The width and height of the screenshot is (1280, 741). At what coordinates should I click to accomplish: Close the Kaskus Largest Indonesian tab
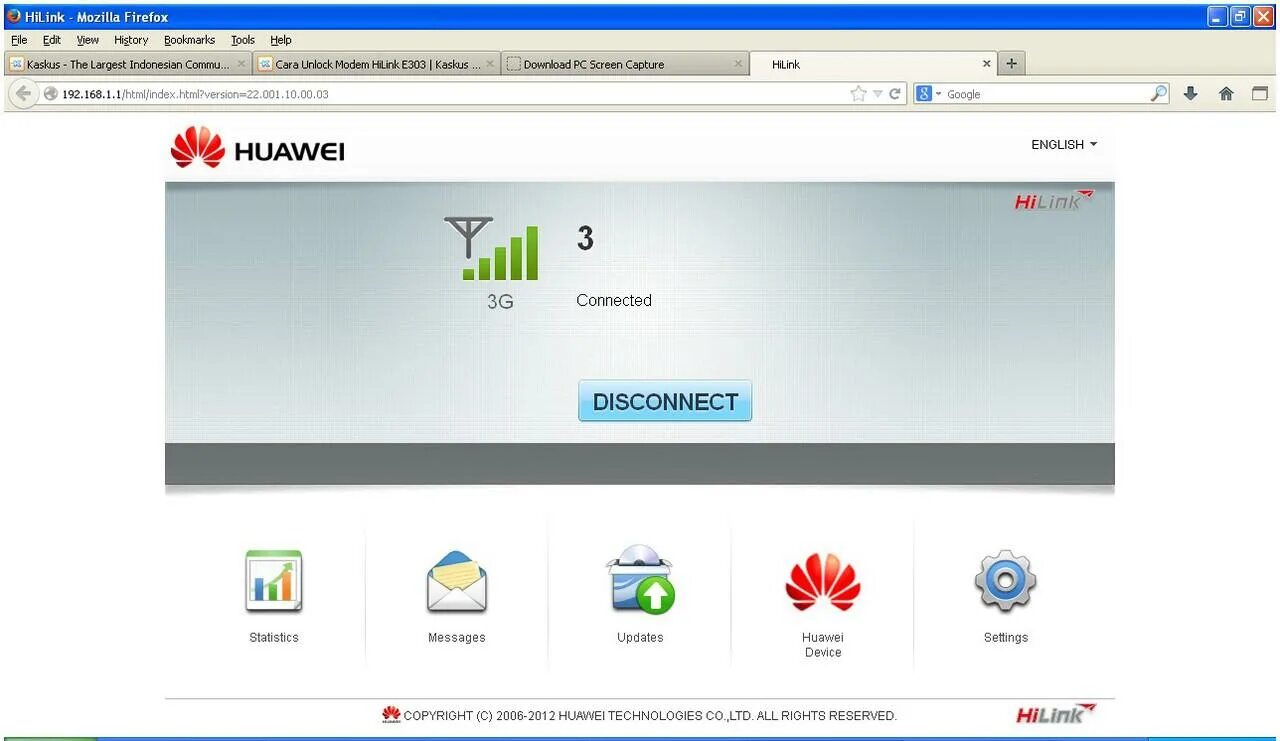click(x=241, y=64)
